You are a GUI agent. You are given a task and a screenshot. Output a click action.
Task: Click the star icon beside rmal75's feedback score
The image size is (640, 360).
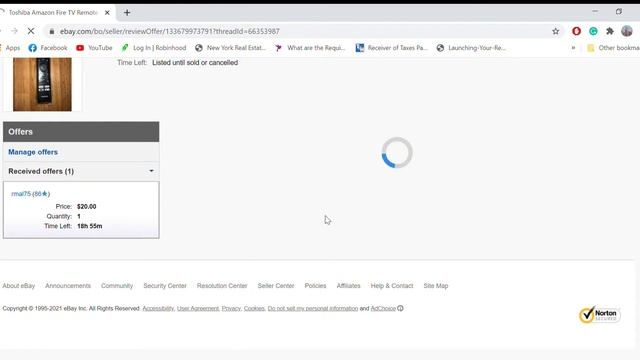tap(45, 193)
